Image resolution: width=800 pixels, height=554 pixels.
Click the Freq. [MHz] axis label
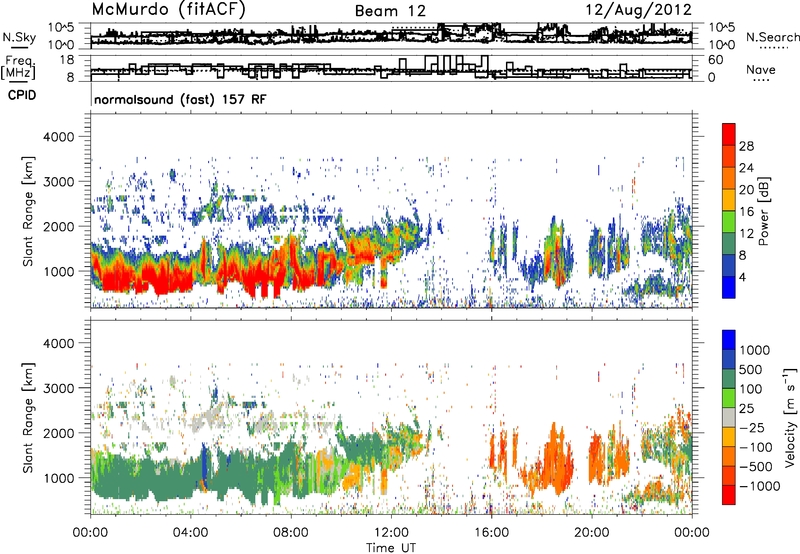(18, 68)
